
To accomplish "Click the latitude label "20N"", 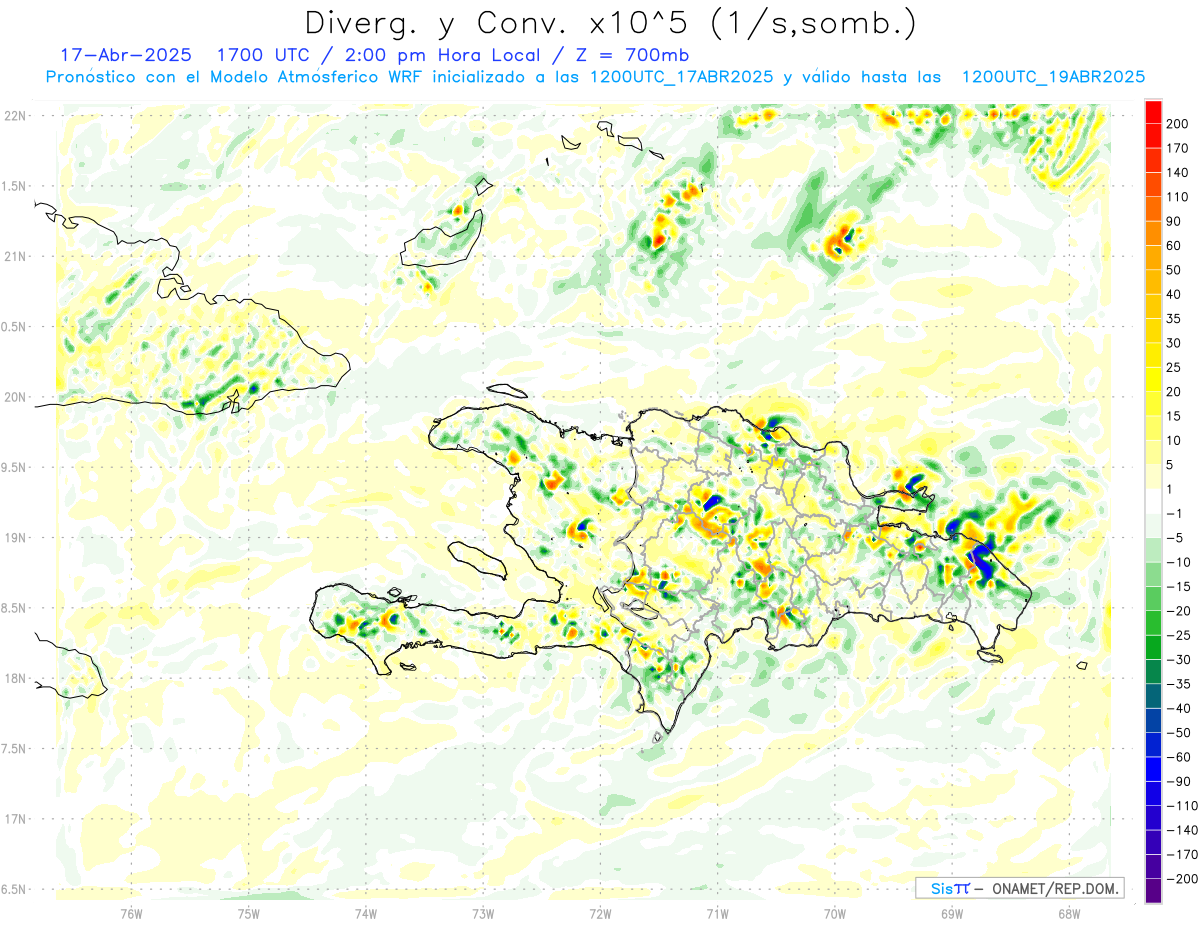I will tap(15, 397).
